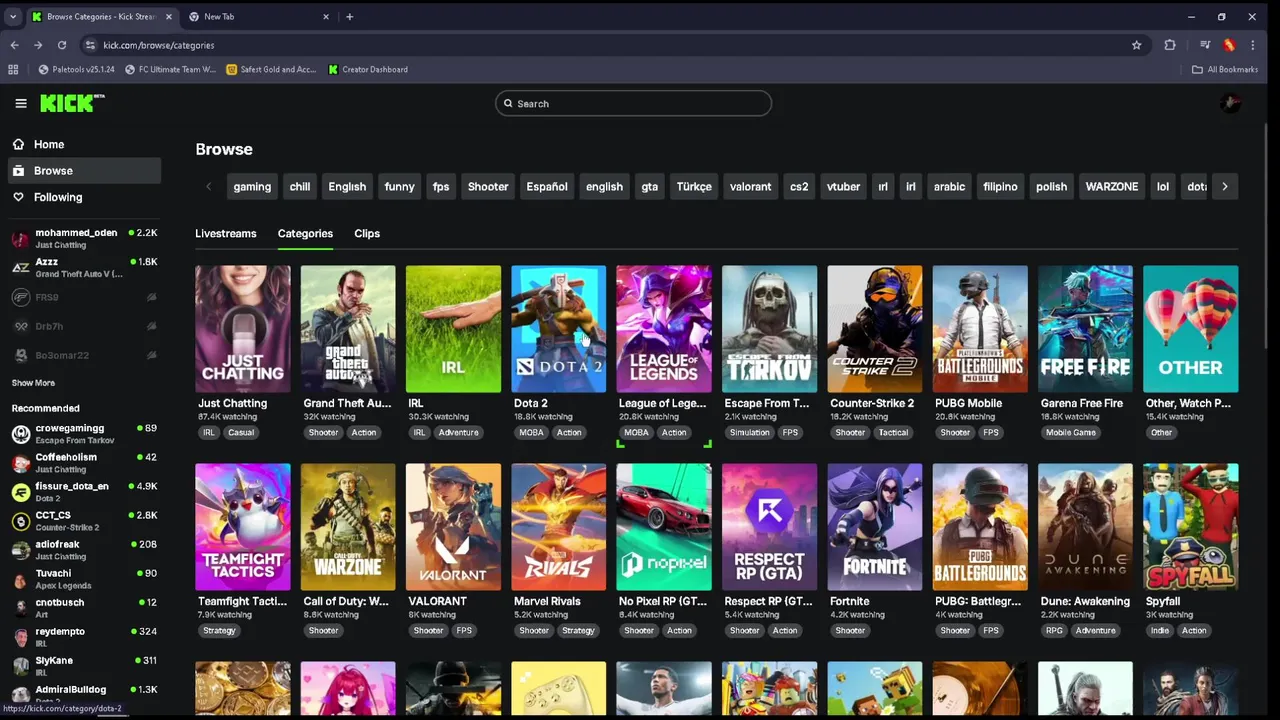Click the address bar URL

(x=158, y=45)
